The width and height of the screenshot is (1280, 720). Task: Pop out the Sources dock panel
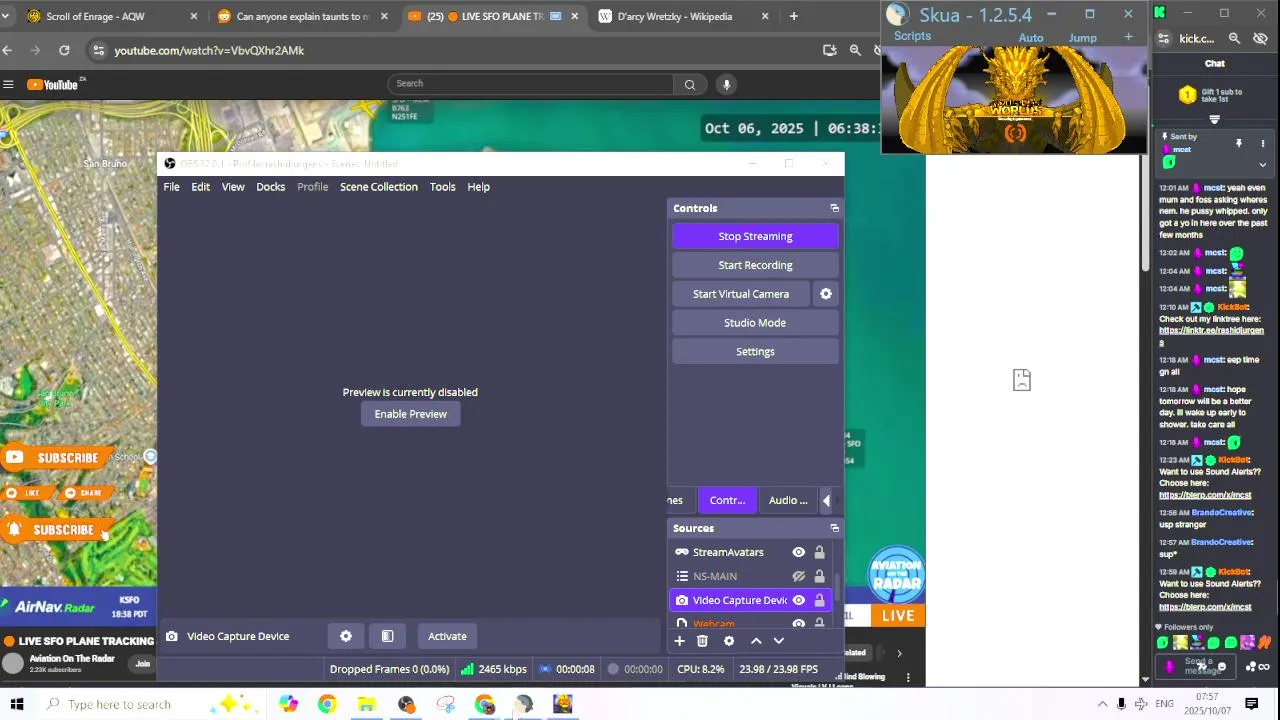coord(834,528)
